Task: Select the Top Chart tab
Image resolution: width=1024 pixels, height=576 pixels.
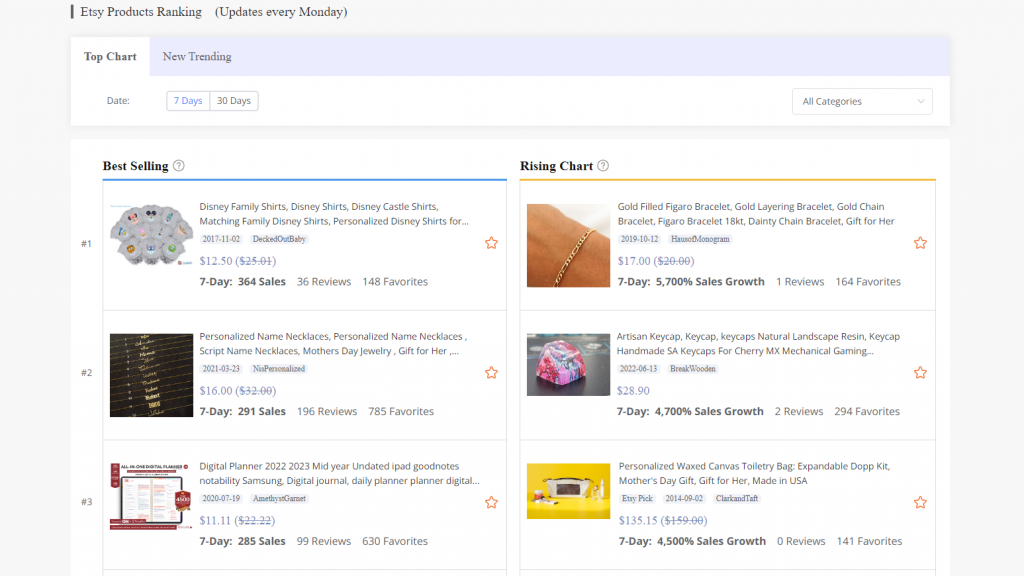Action: coord(110,57)
